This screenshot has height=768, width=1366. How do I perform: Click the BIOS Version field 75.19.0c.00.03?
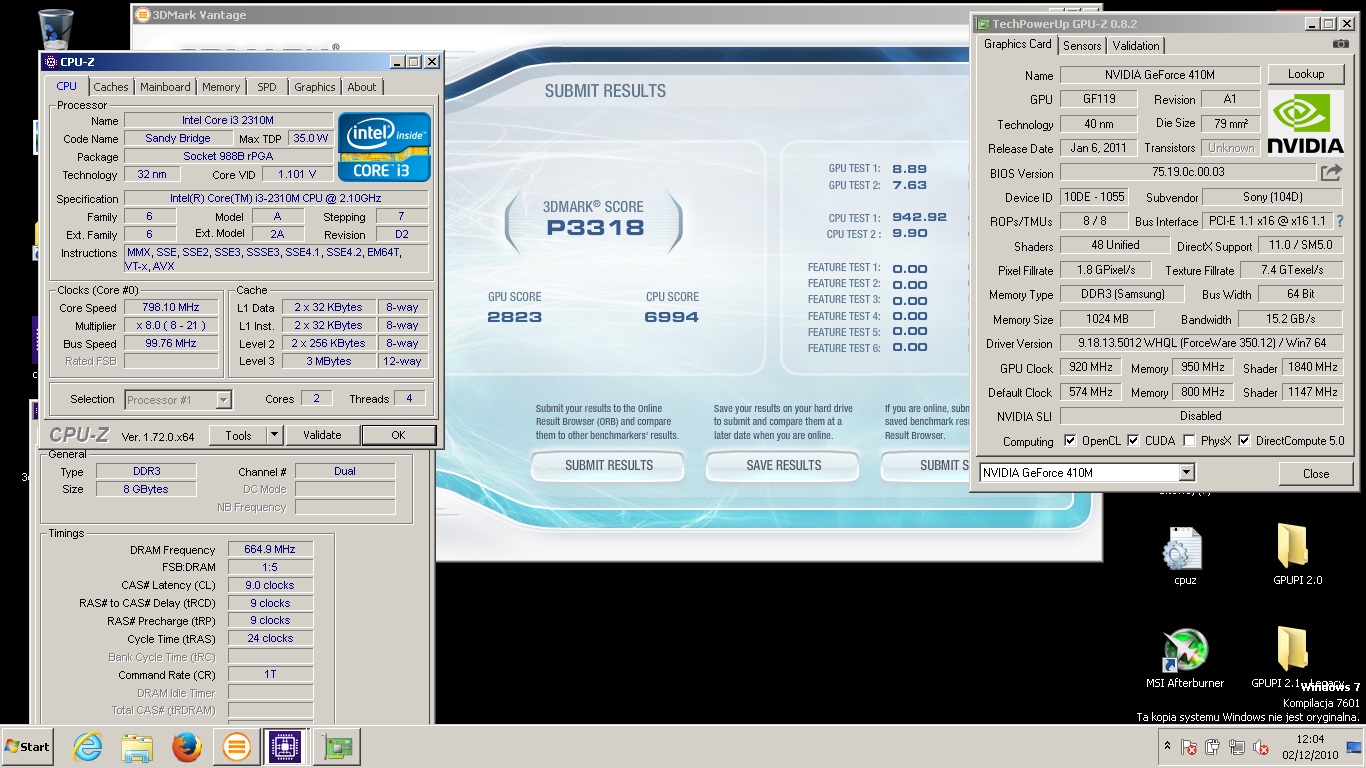point(1188,173)
